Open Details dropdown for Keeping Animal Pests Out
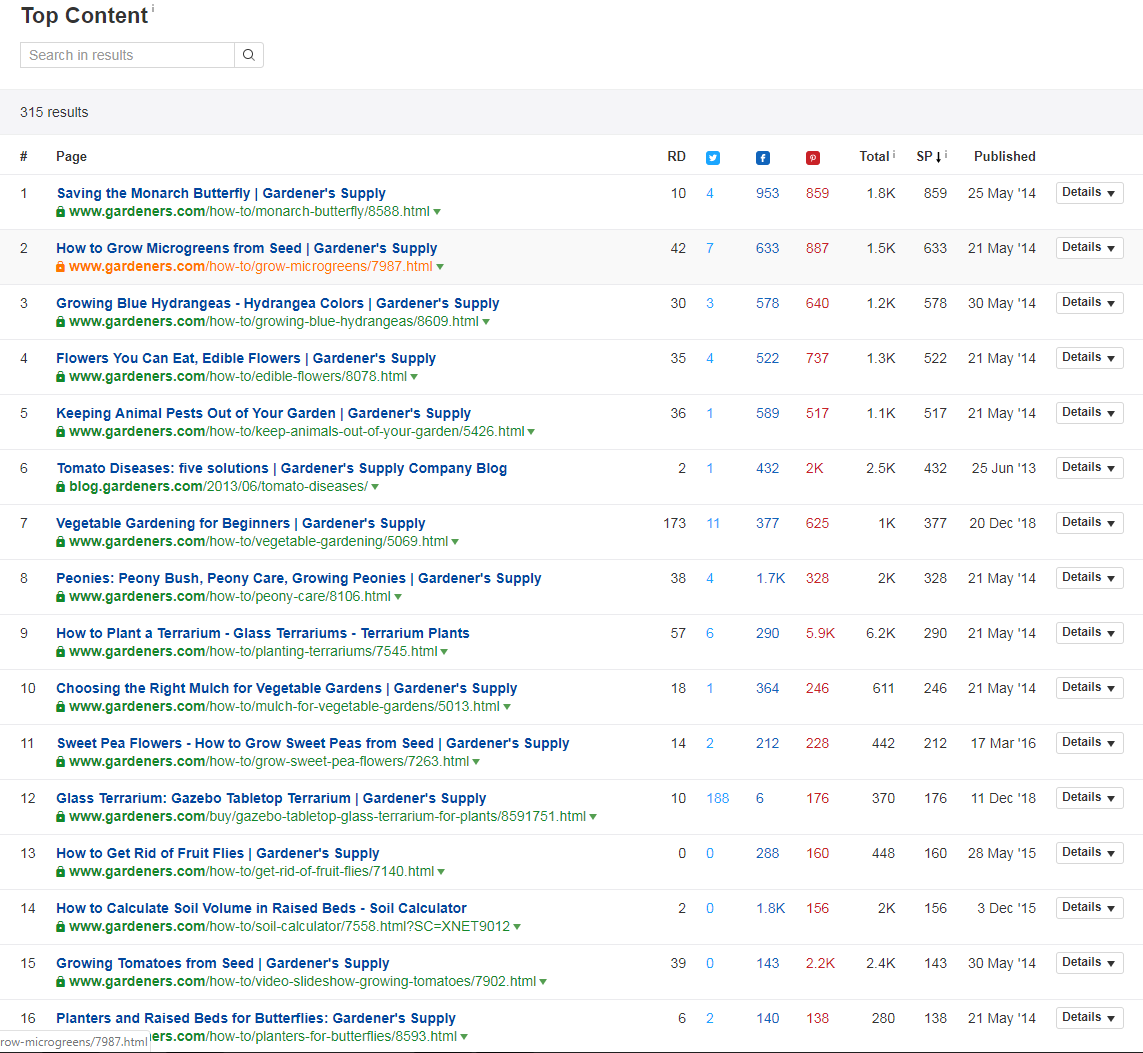1143x1053 pixels. 1089,412
